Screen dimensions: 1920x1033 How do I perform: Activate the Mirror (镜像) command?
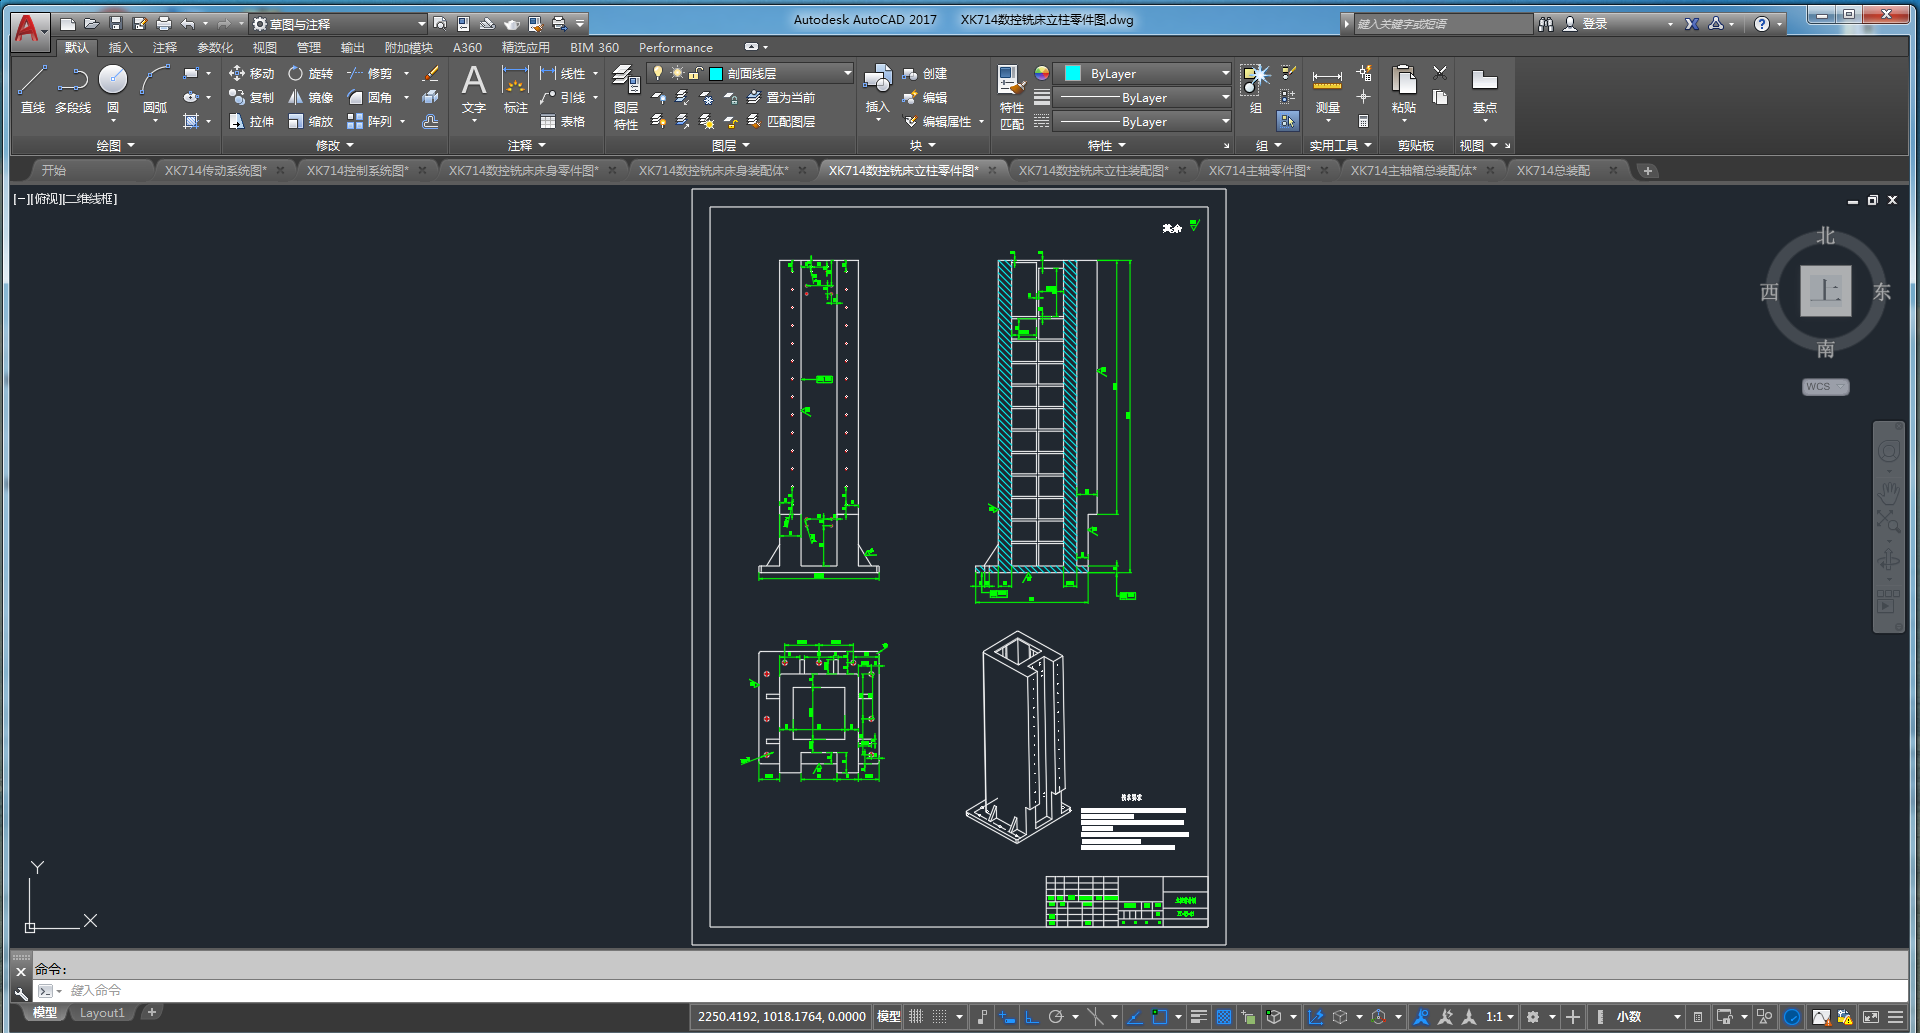coord(310,97)
